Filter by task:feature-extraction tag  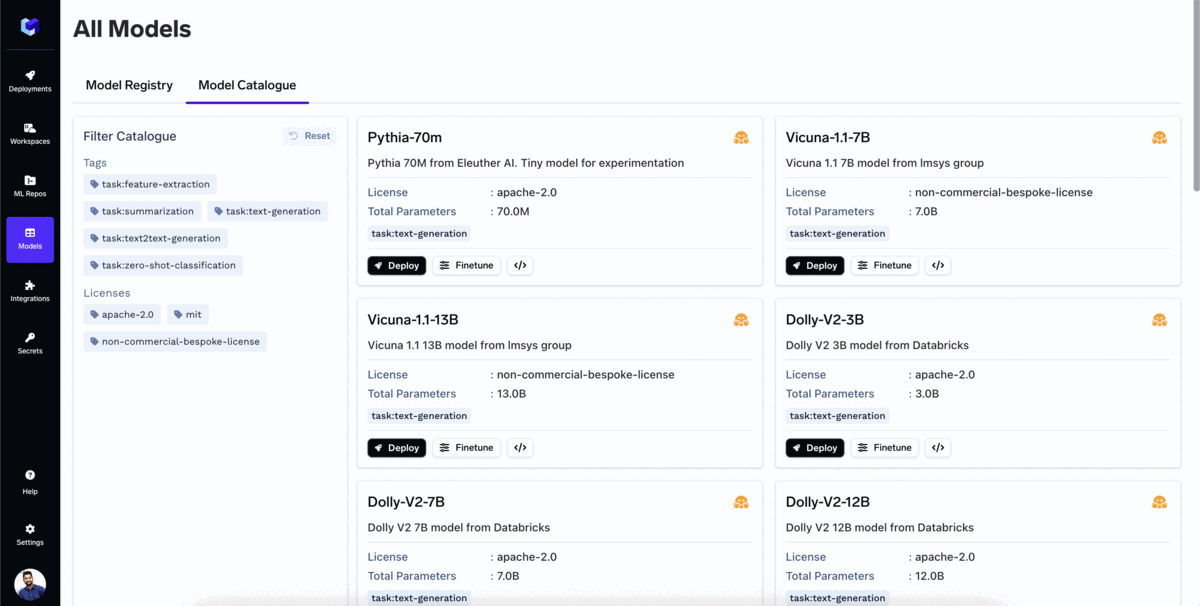pyautogui.click(x=150, y=184)
